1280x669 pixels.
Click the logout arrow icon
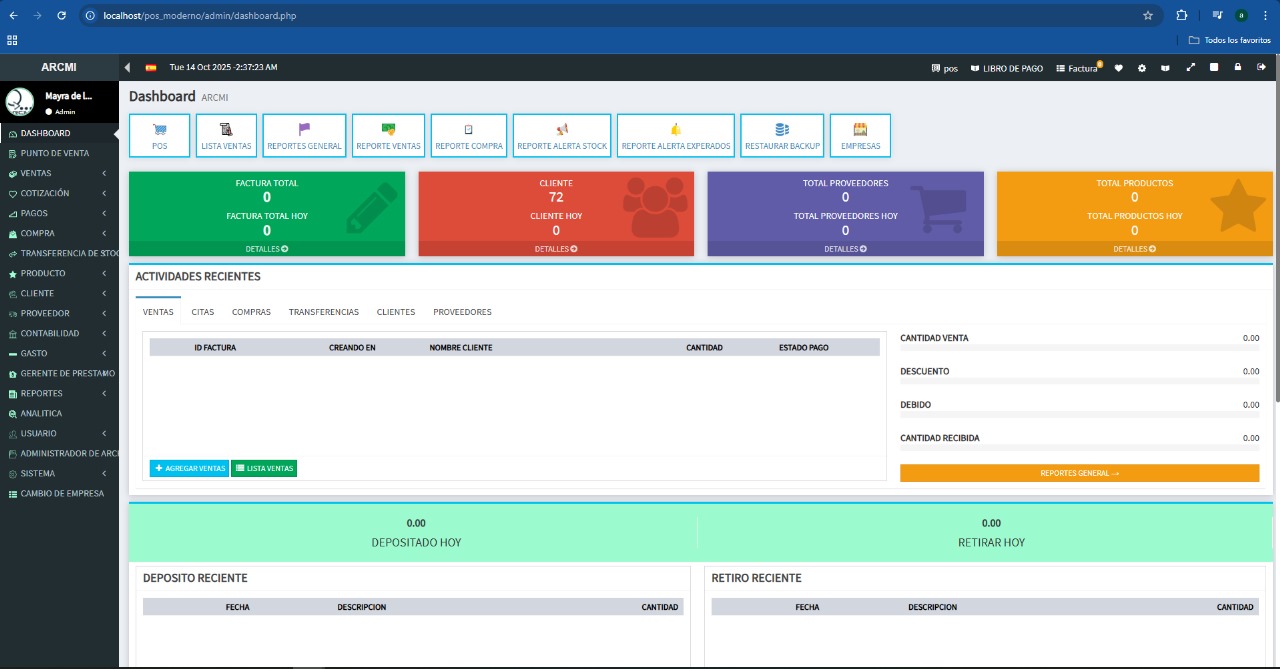click(1261, 68)
